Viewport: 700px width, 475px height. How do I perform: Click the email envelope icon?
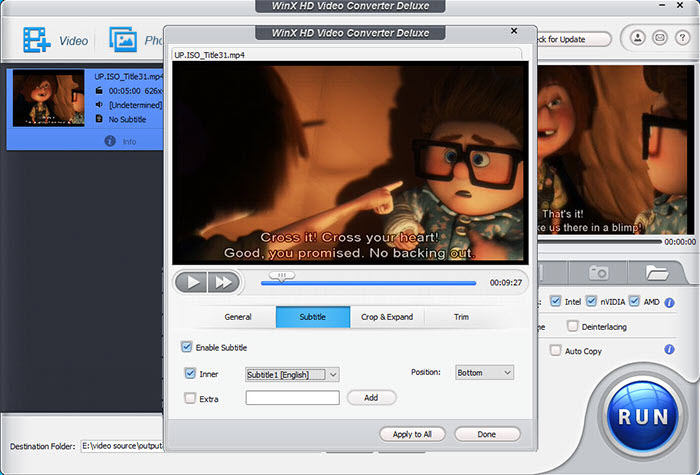(660, 38)
